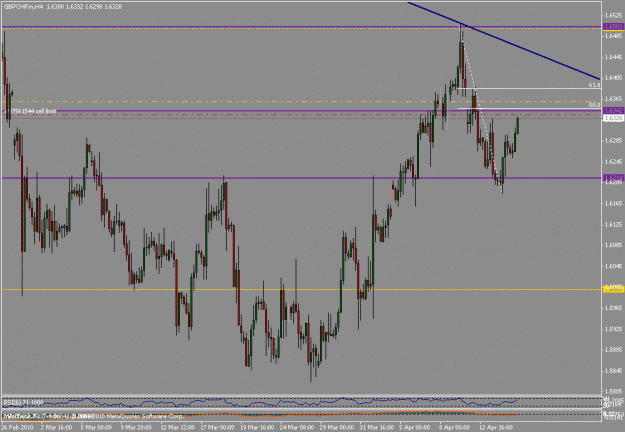Select the purple horizontal line at 1.6214
This screenshot has width=625, height=432.
tap(301, 178)
